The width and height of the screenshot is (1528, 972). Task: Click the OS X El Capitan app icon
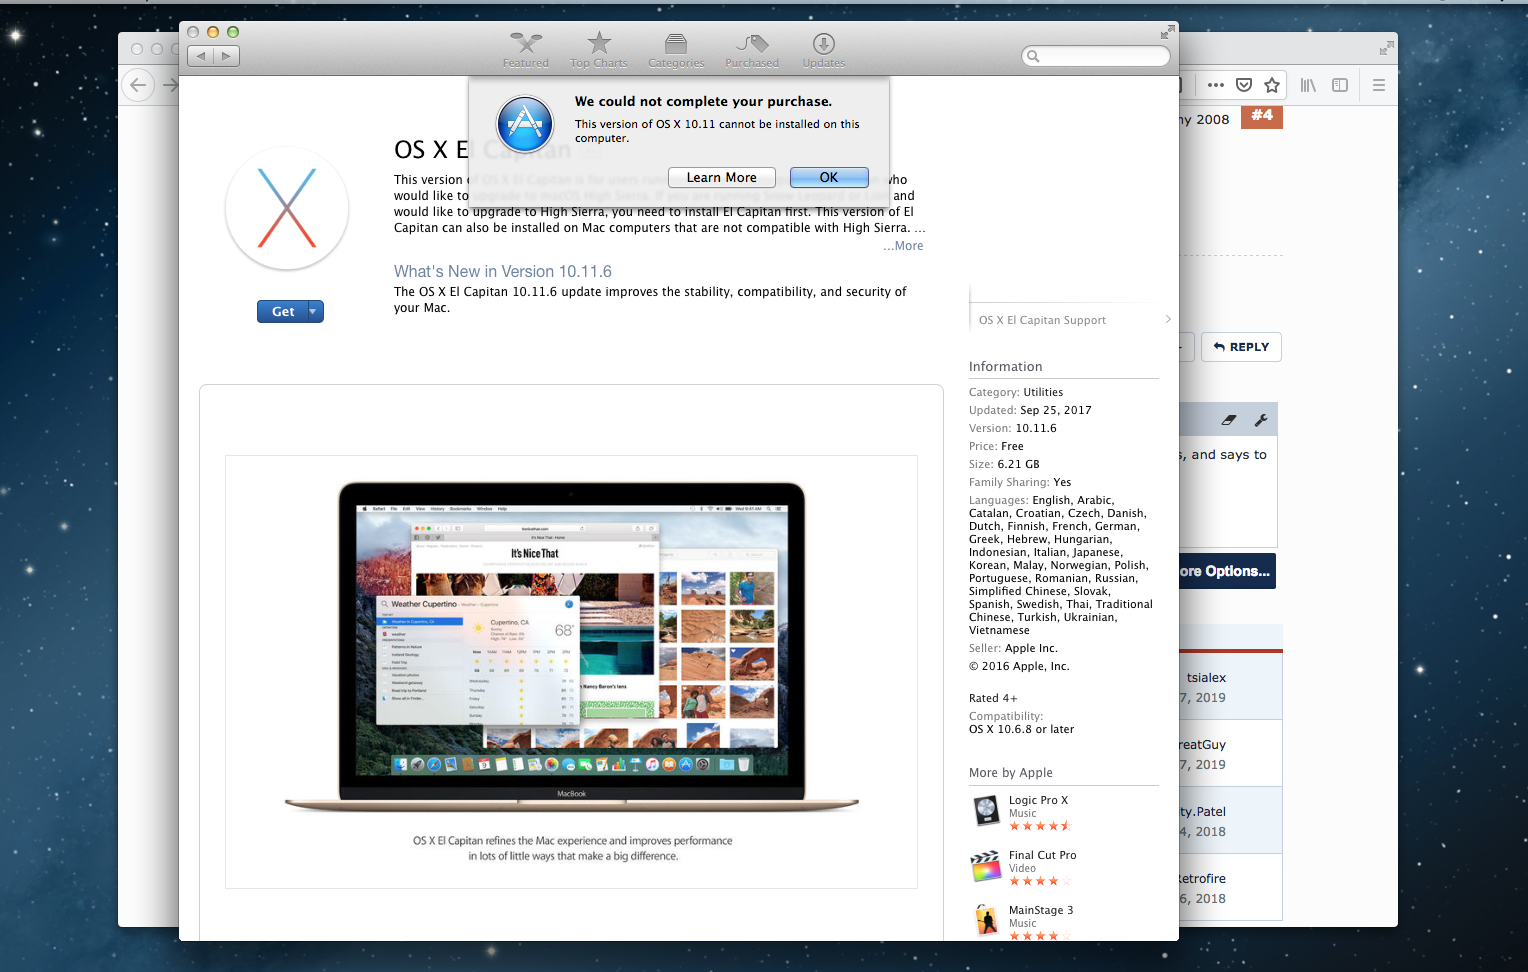(287, 208)
